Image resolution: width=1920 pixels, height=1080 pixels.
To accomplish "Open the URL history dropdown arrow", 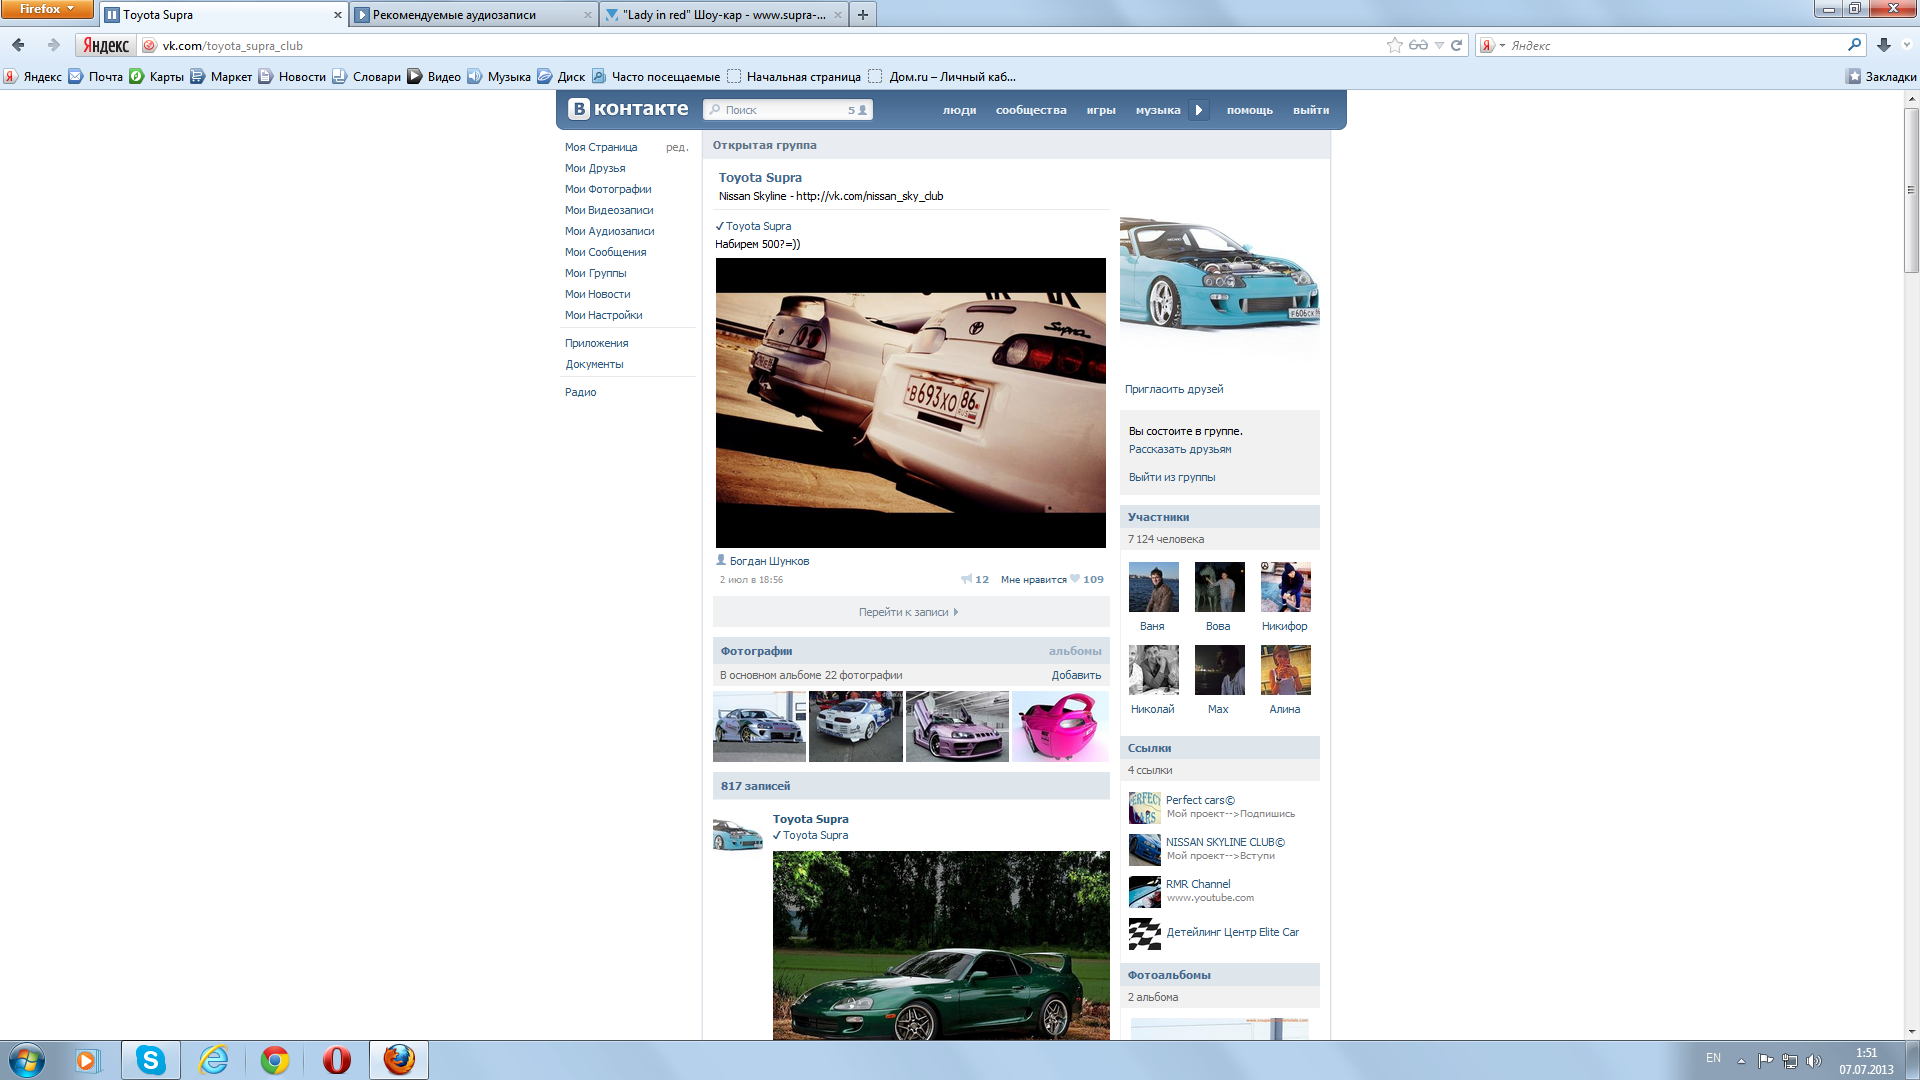I will [x=1439, y=45].
